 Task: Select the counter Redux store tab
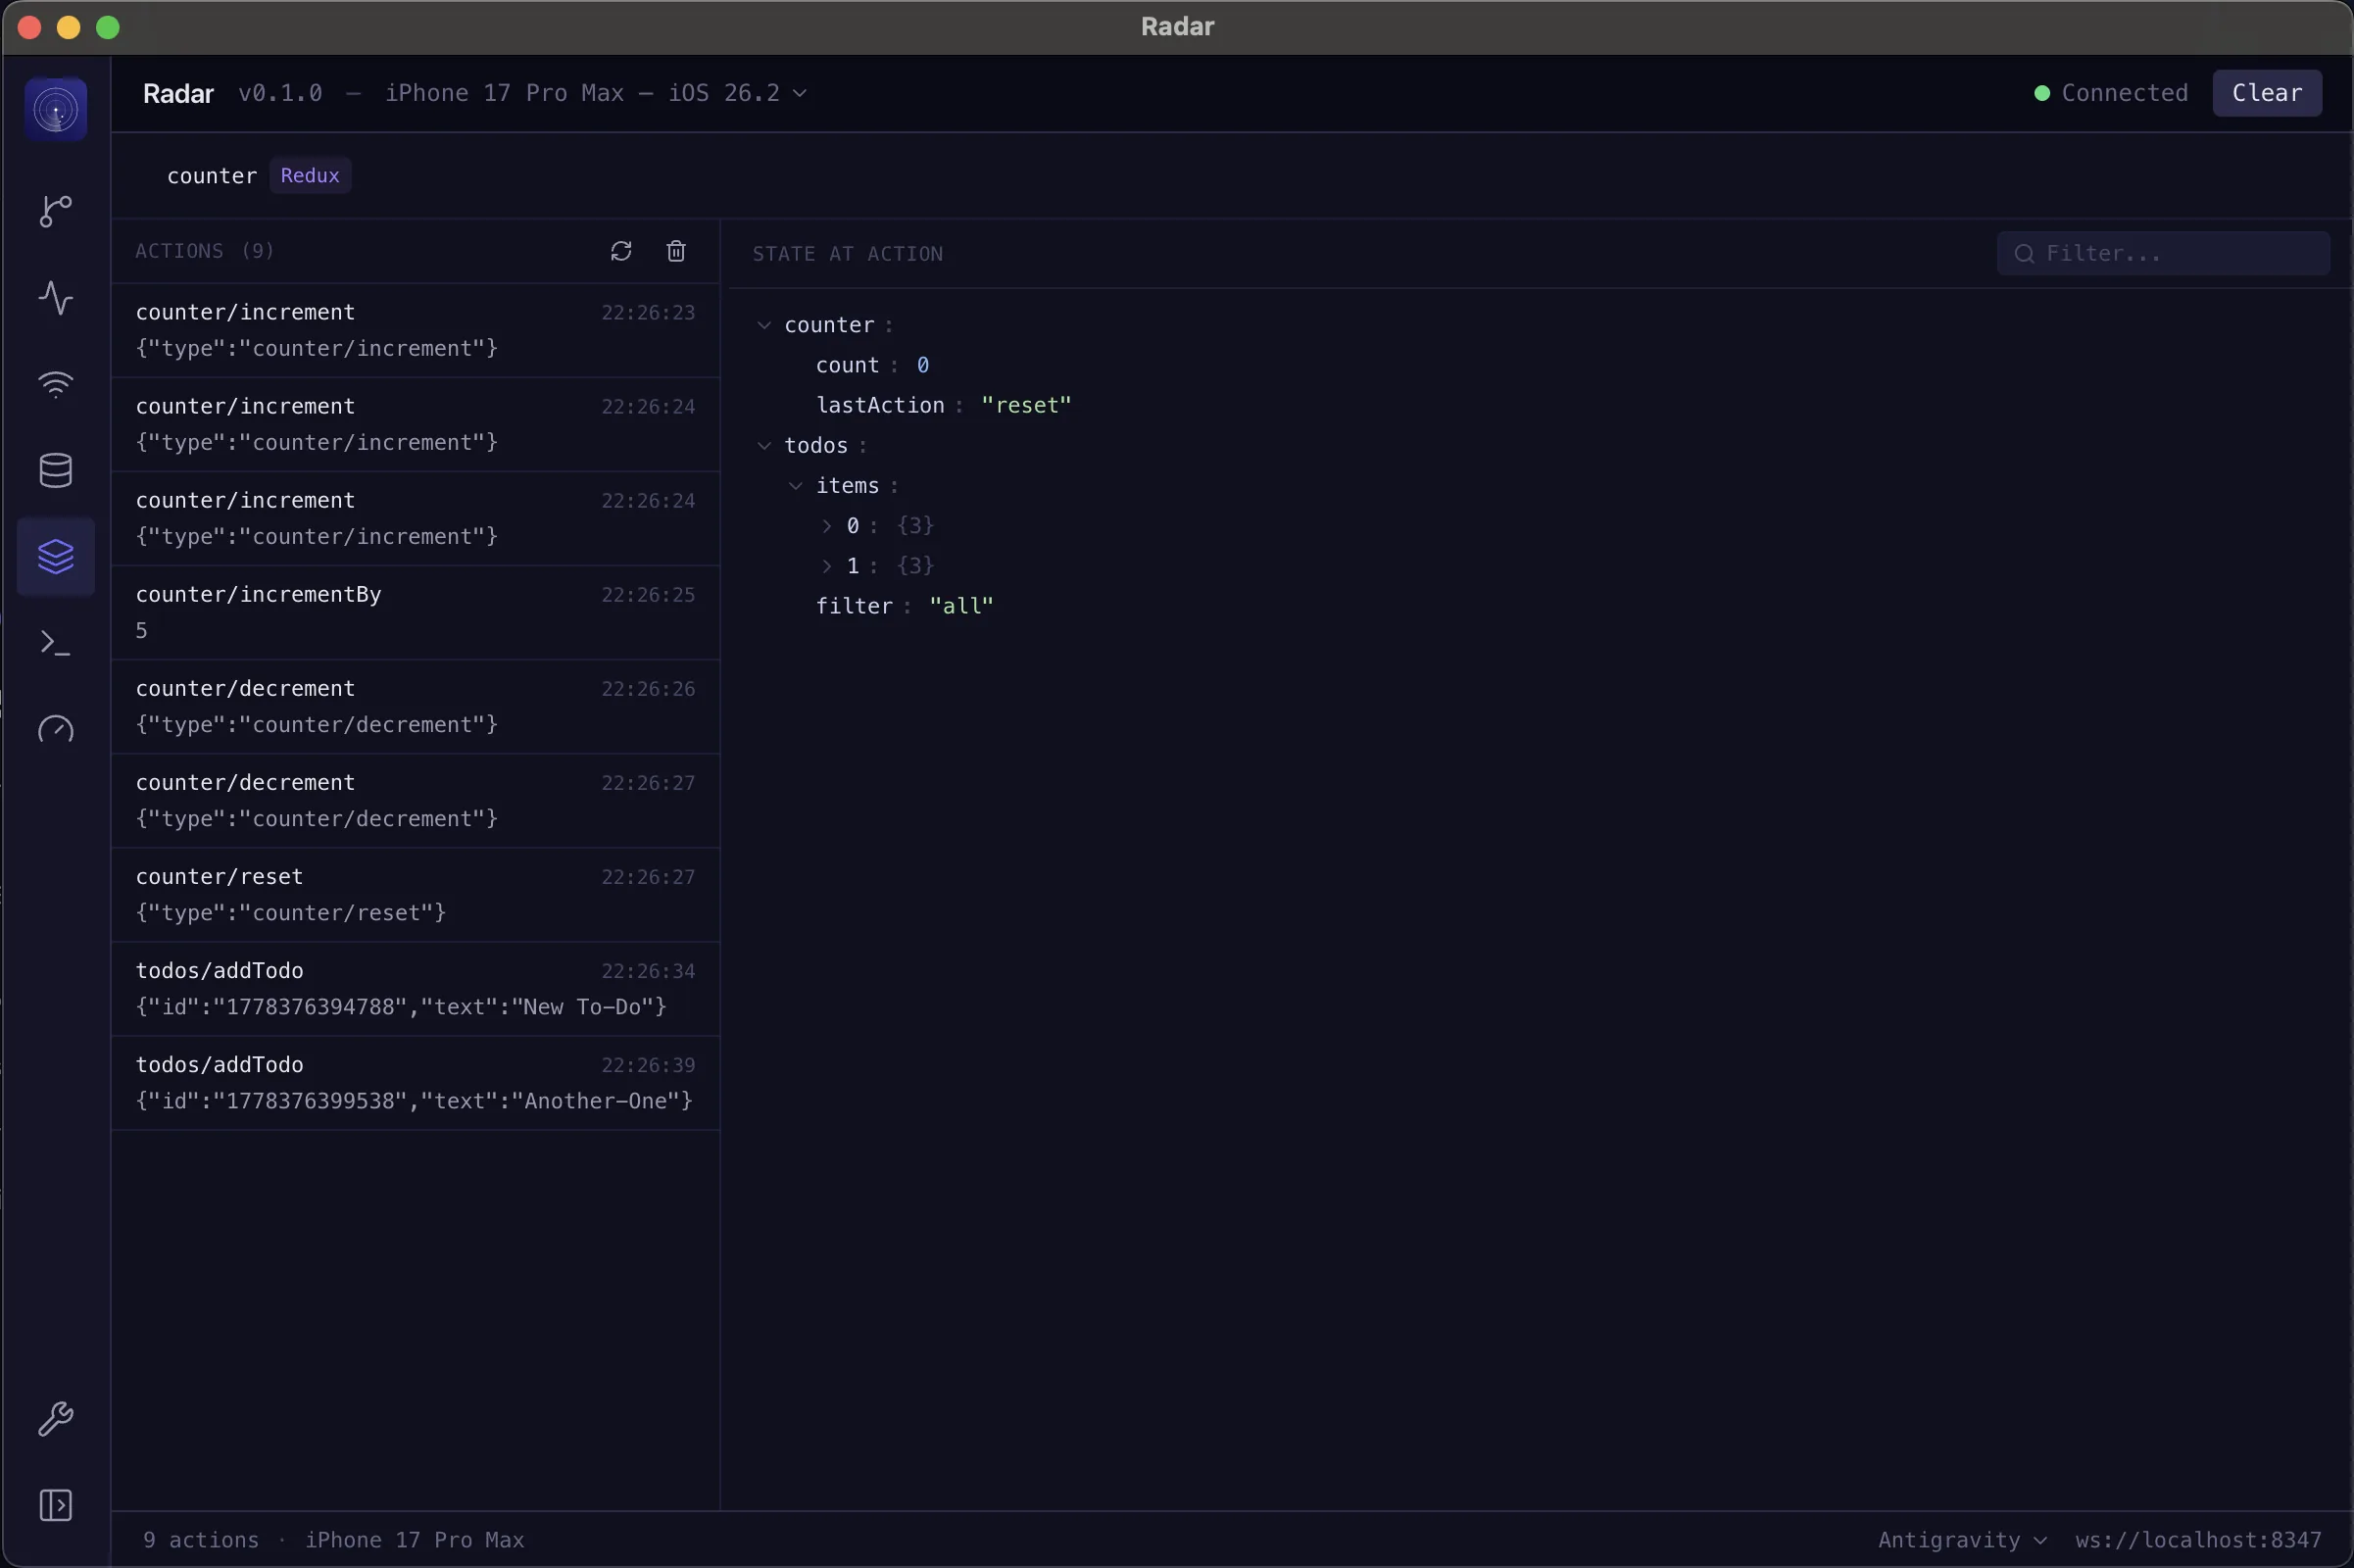[258, 176]
